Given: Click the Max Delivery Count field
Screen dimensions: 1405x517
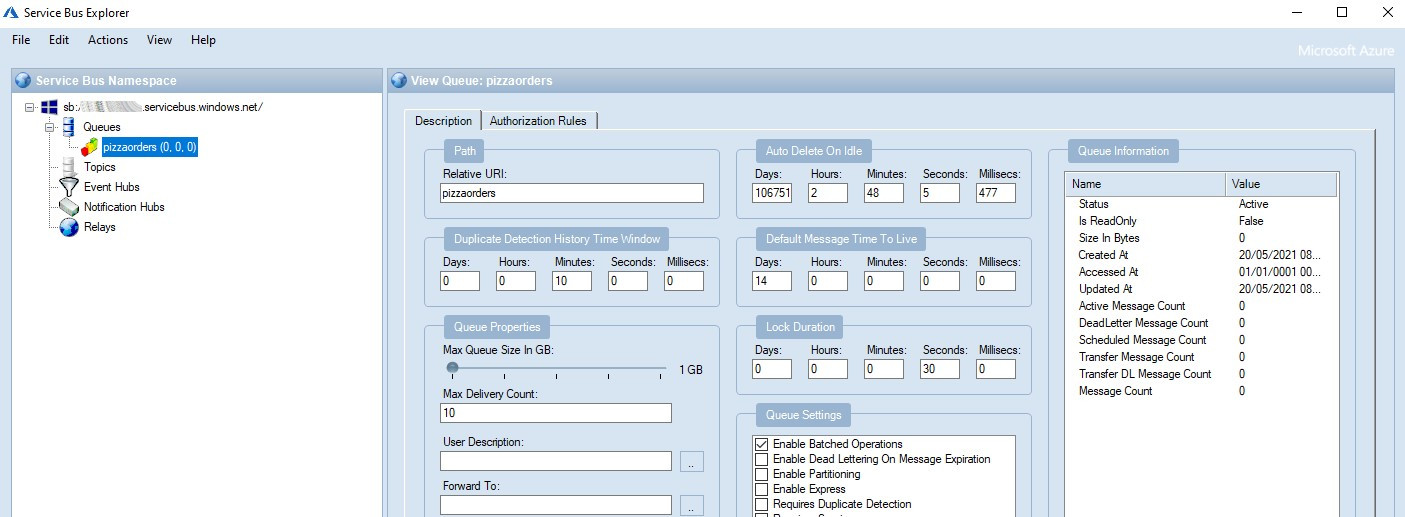Looking at the screenshot, I should 555,413.
